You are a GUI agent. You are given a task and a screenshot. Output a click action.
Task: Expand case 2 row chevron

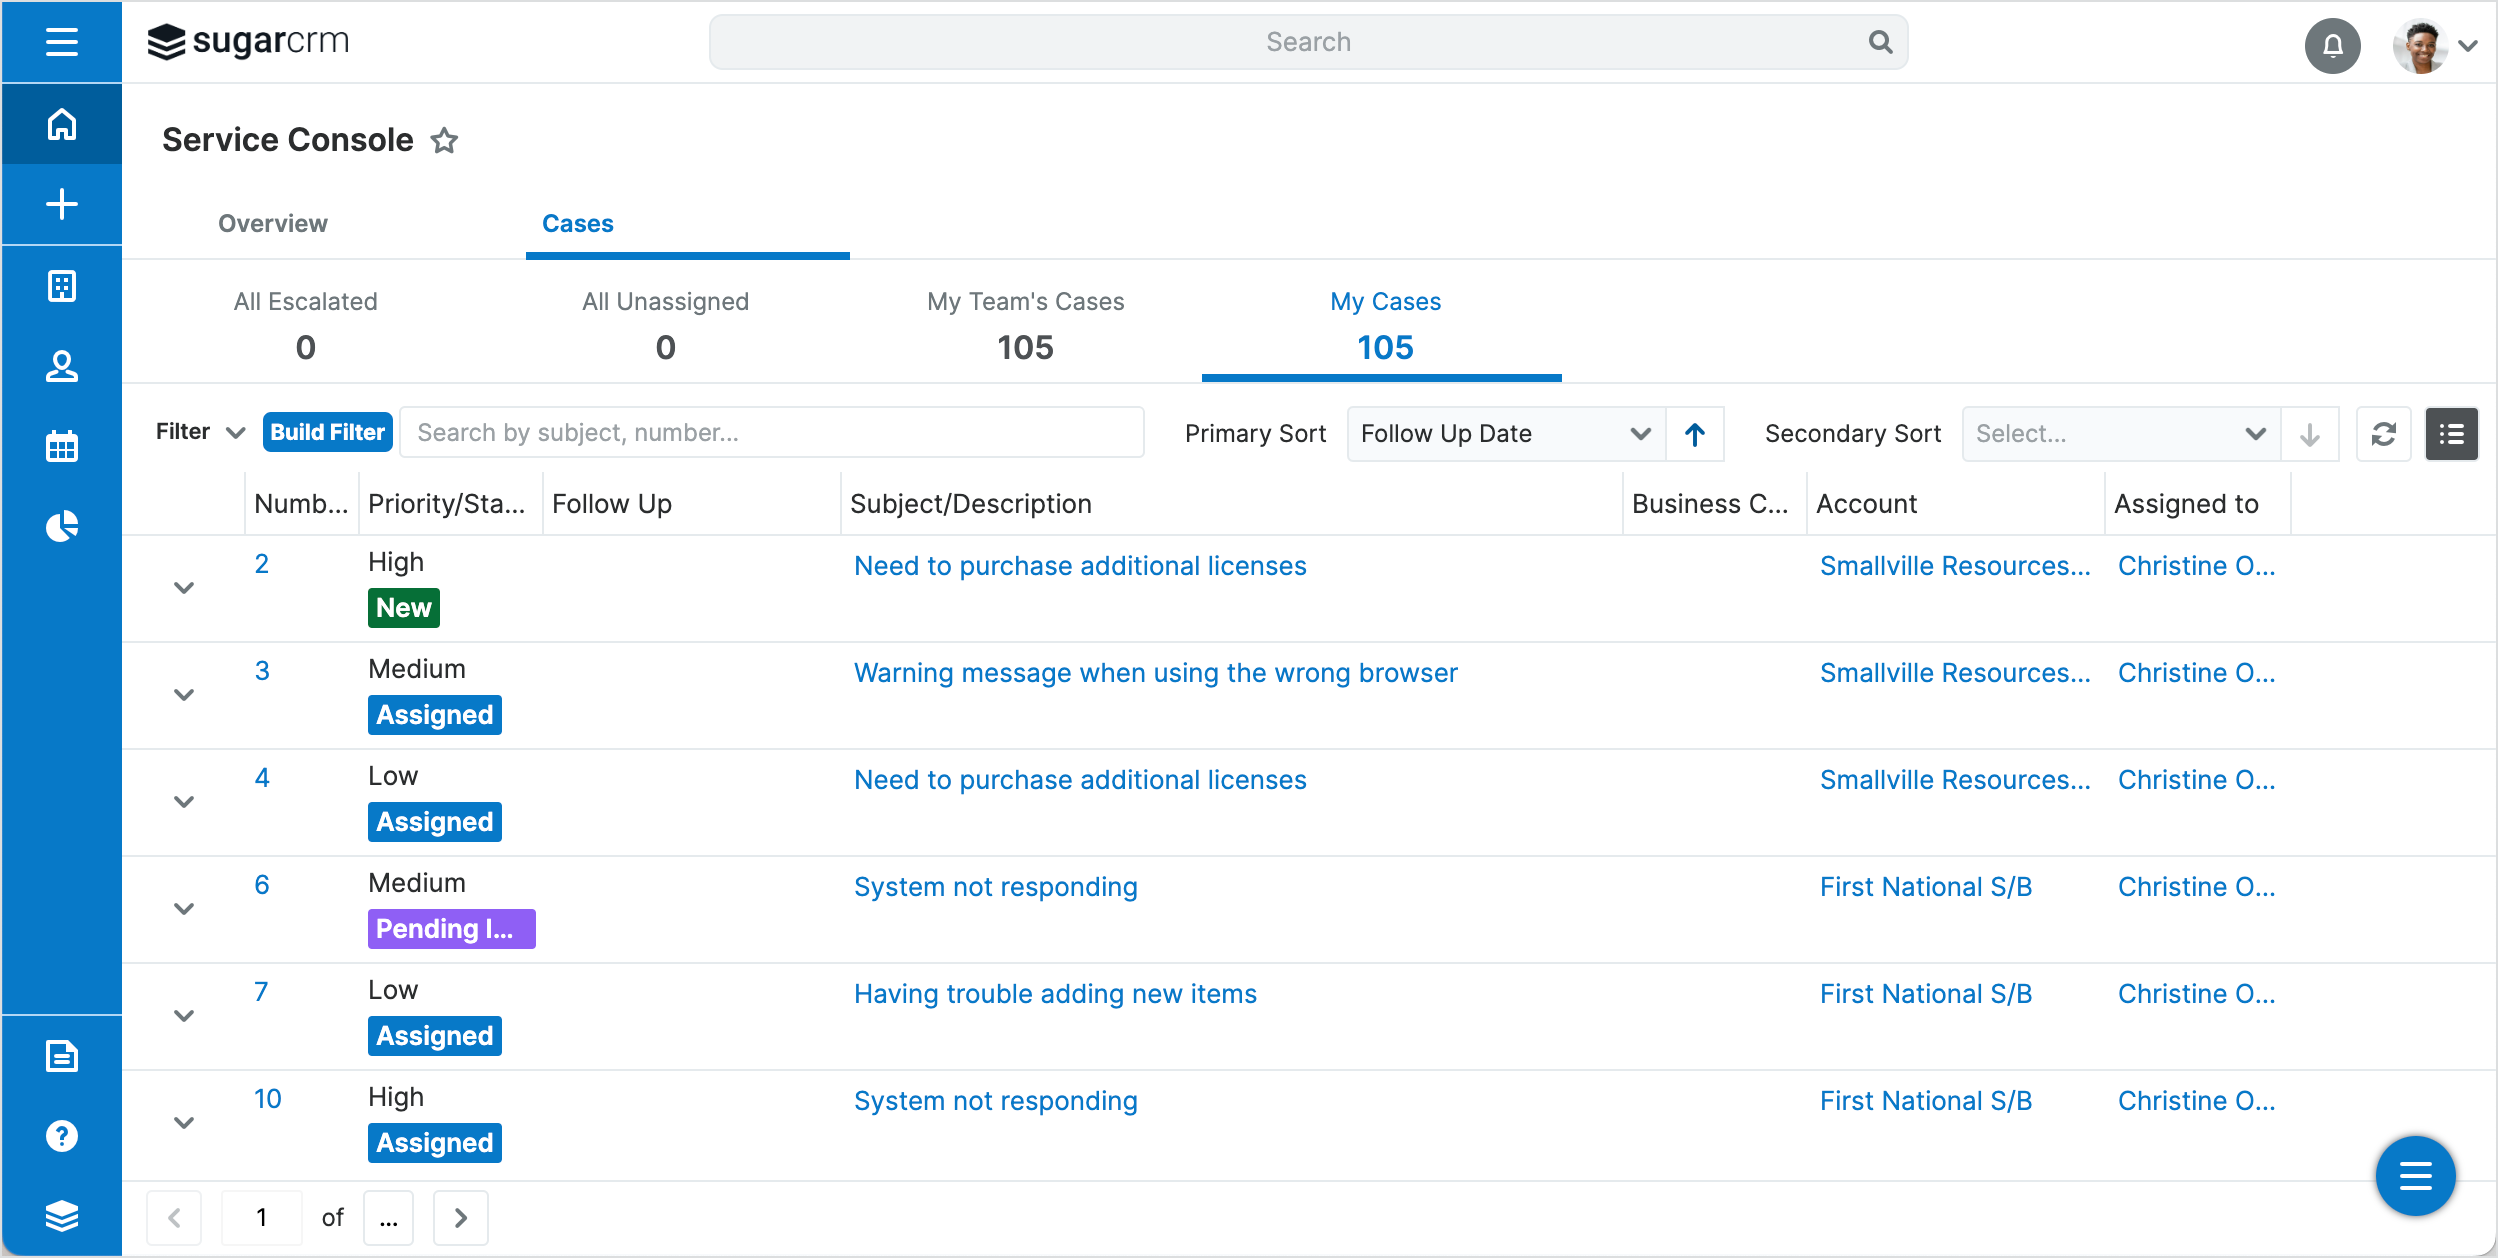tap(184, 588)
